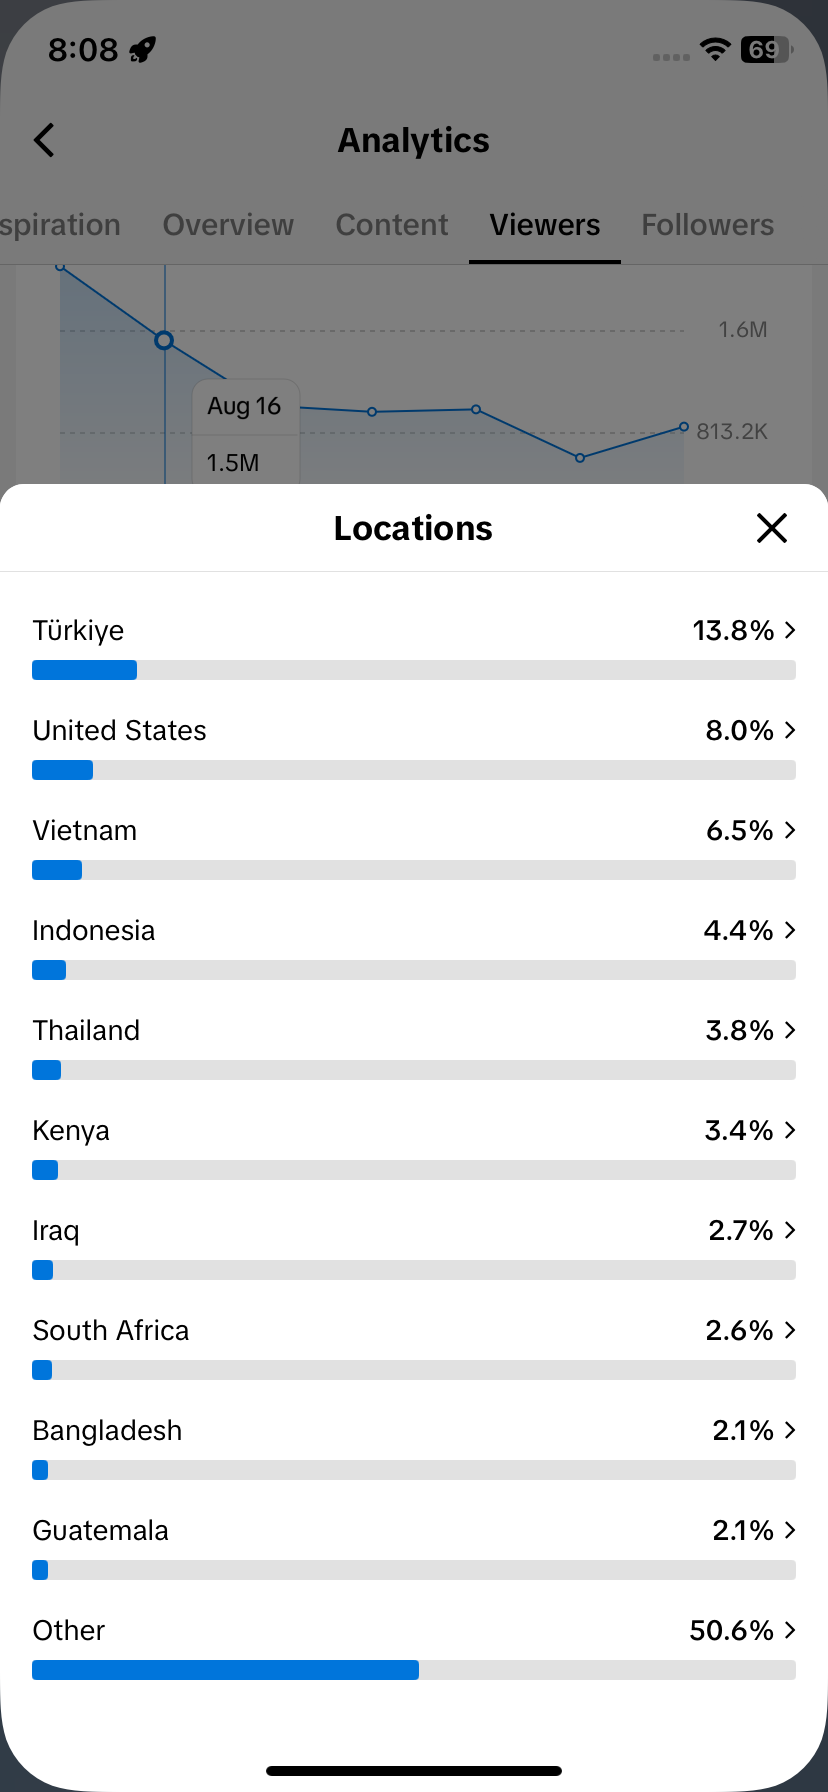Expand United States chevron arrow

(790, 730)
